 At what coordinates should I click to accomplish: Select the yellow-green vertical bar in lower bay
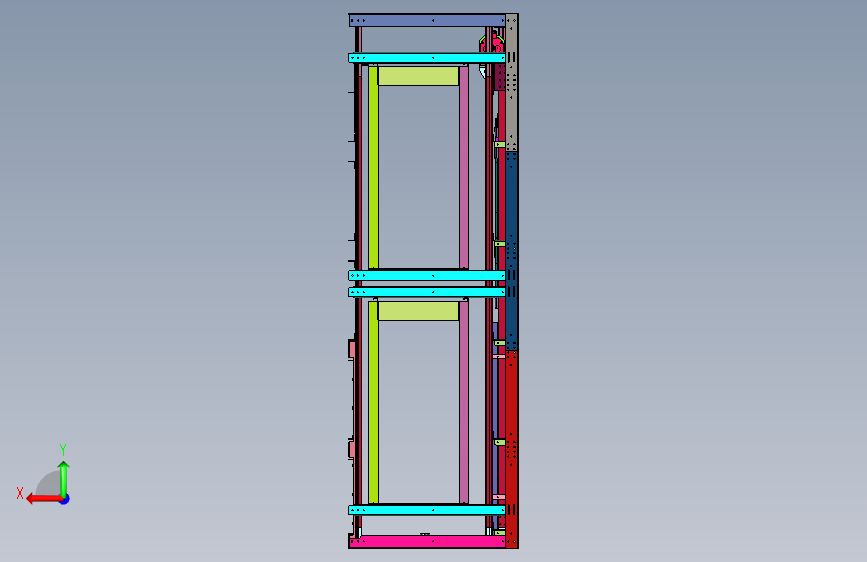(x=373, y=403)
